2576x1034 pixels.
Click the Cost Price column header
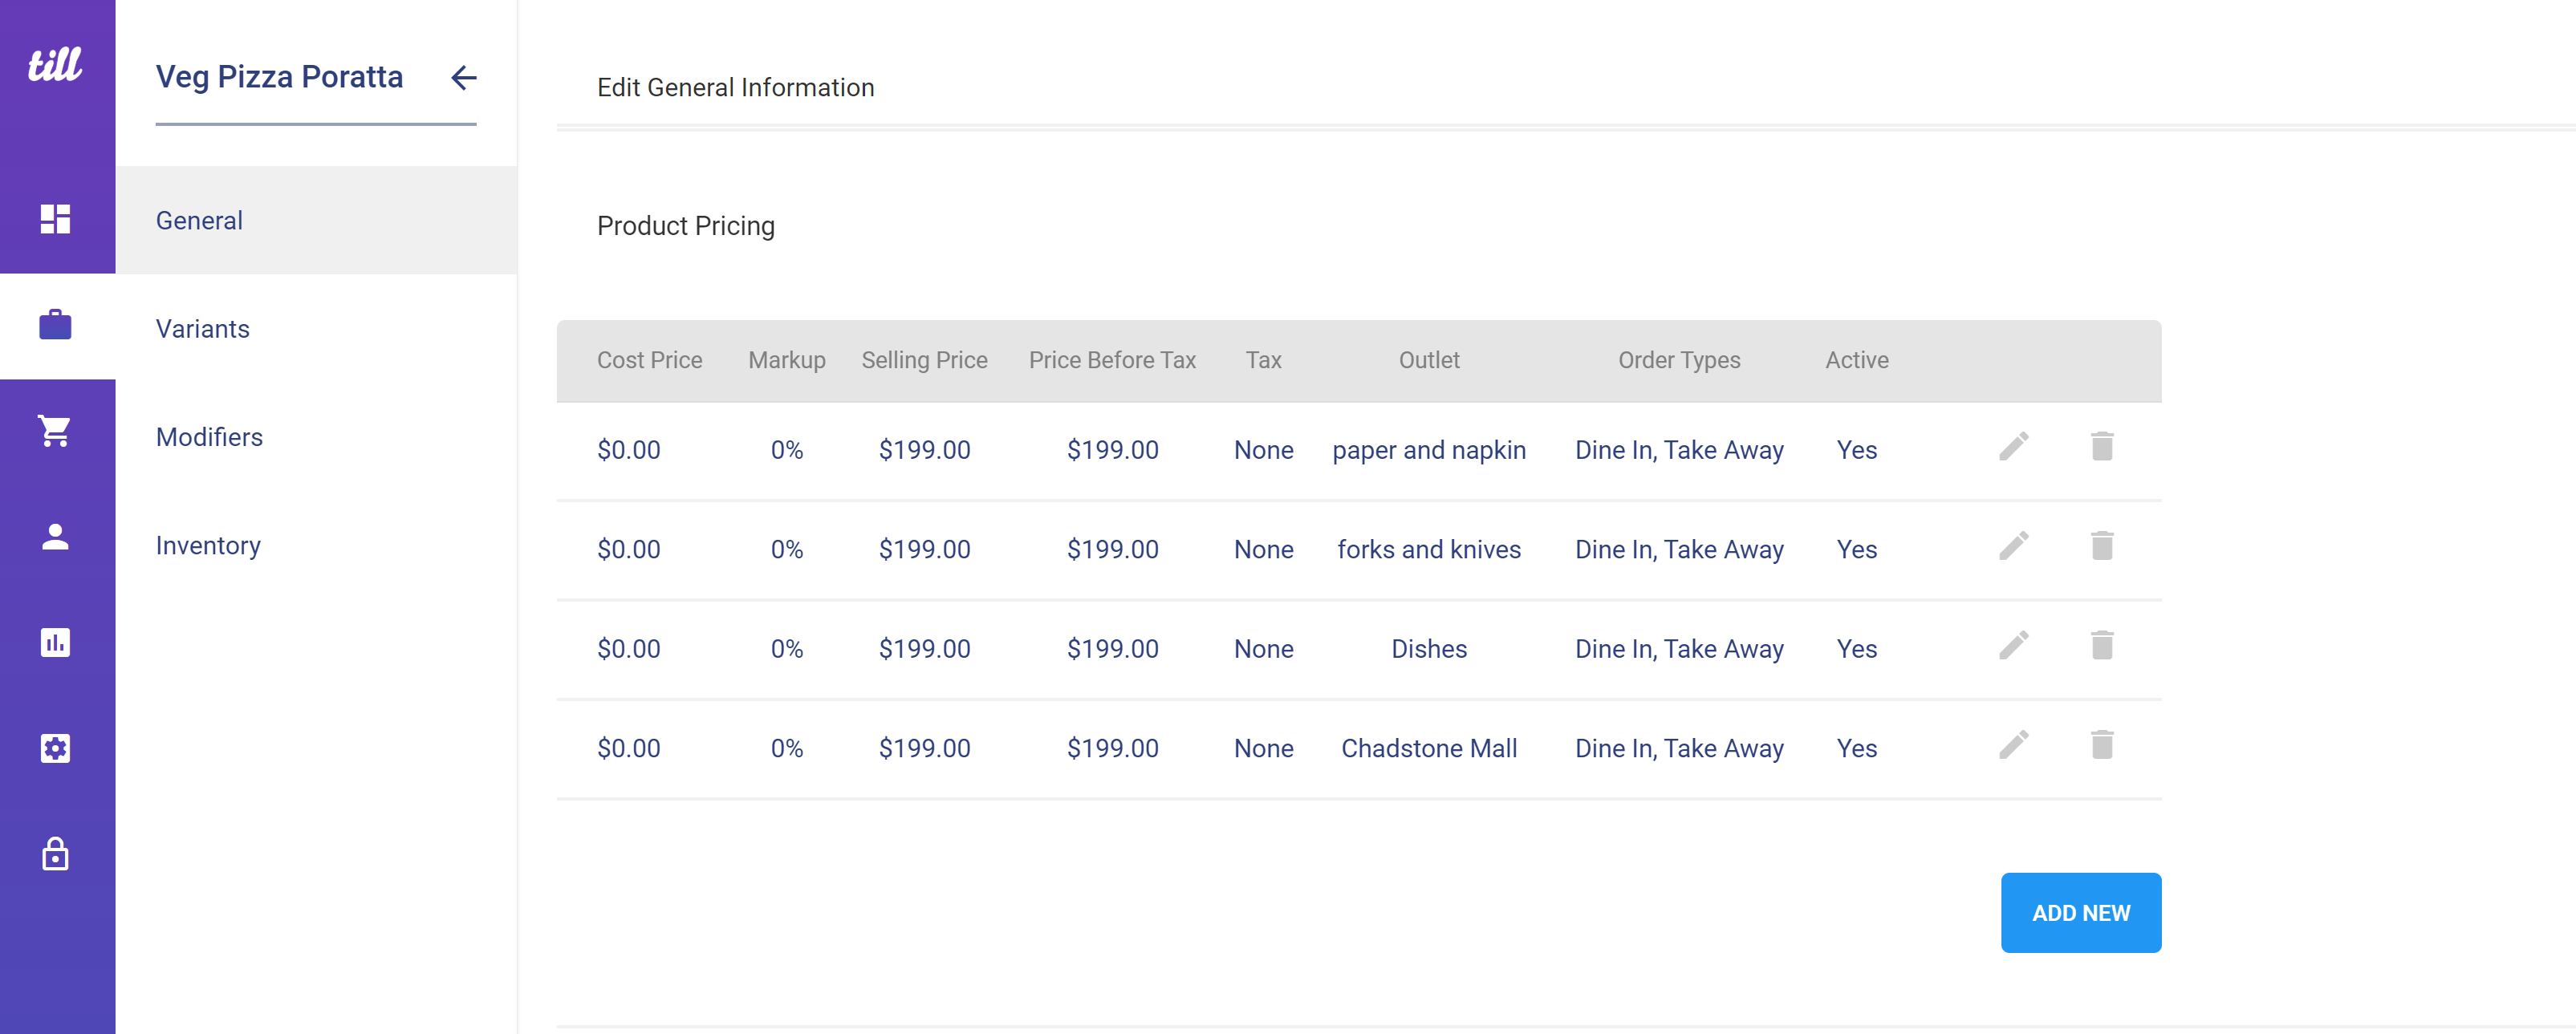650,360
